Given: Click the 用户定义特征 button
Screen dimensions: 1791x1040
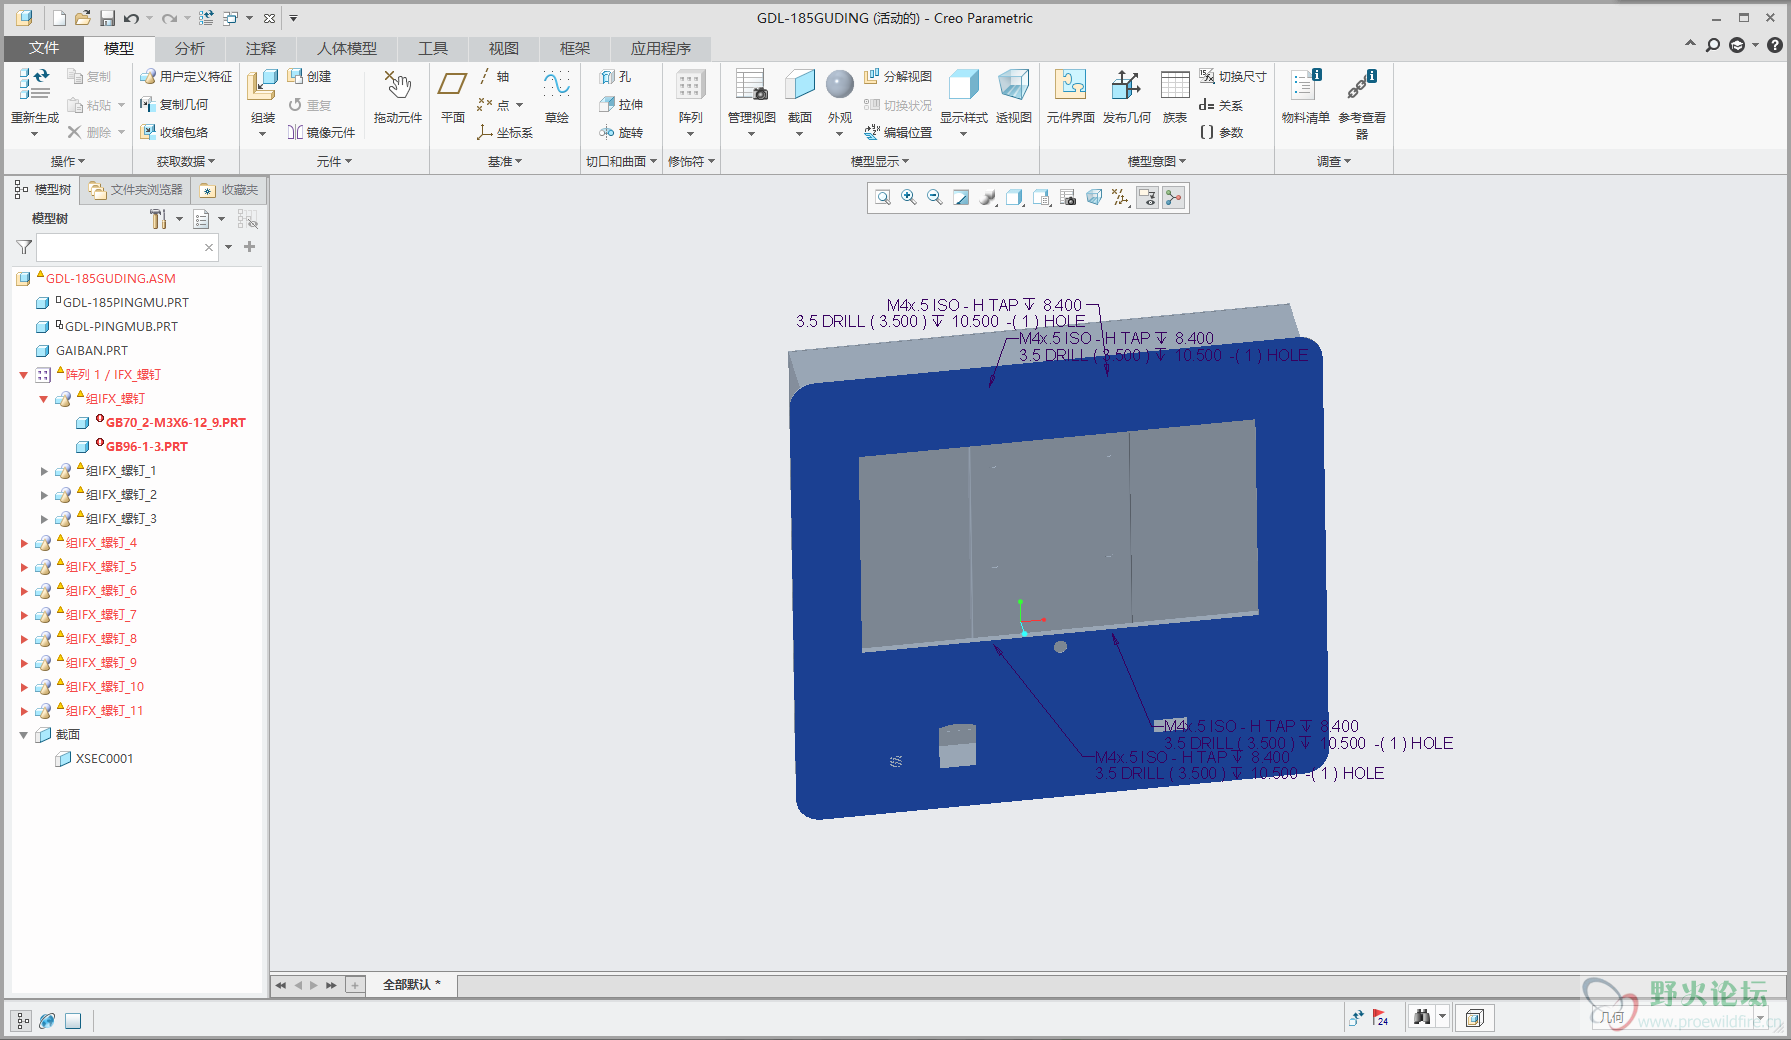Looking at the screenshot, I should (186, 77).
